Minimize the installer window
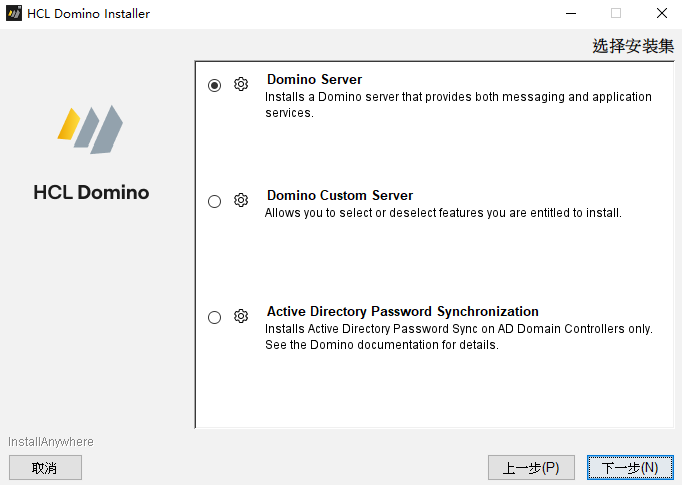Screen dimensions: 682x485 571,13
